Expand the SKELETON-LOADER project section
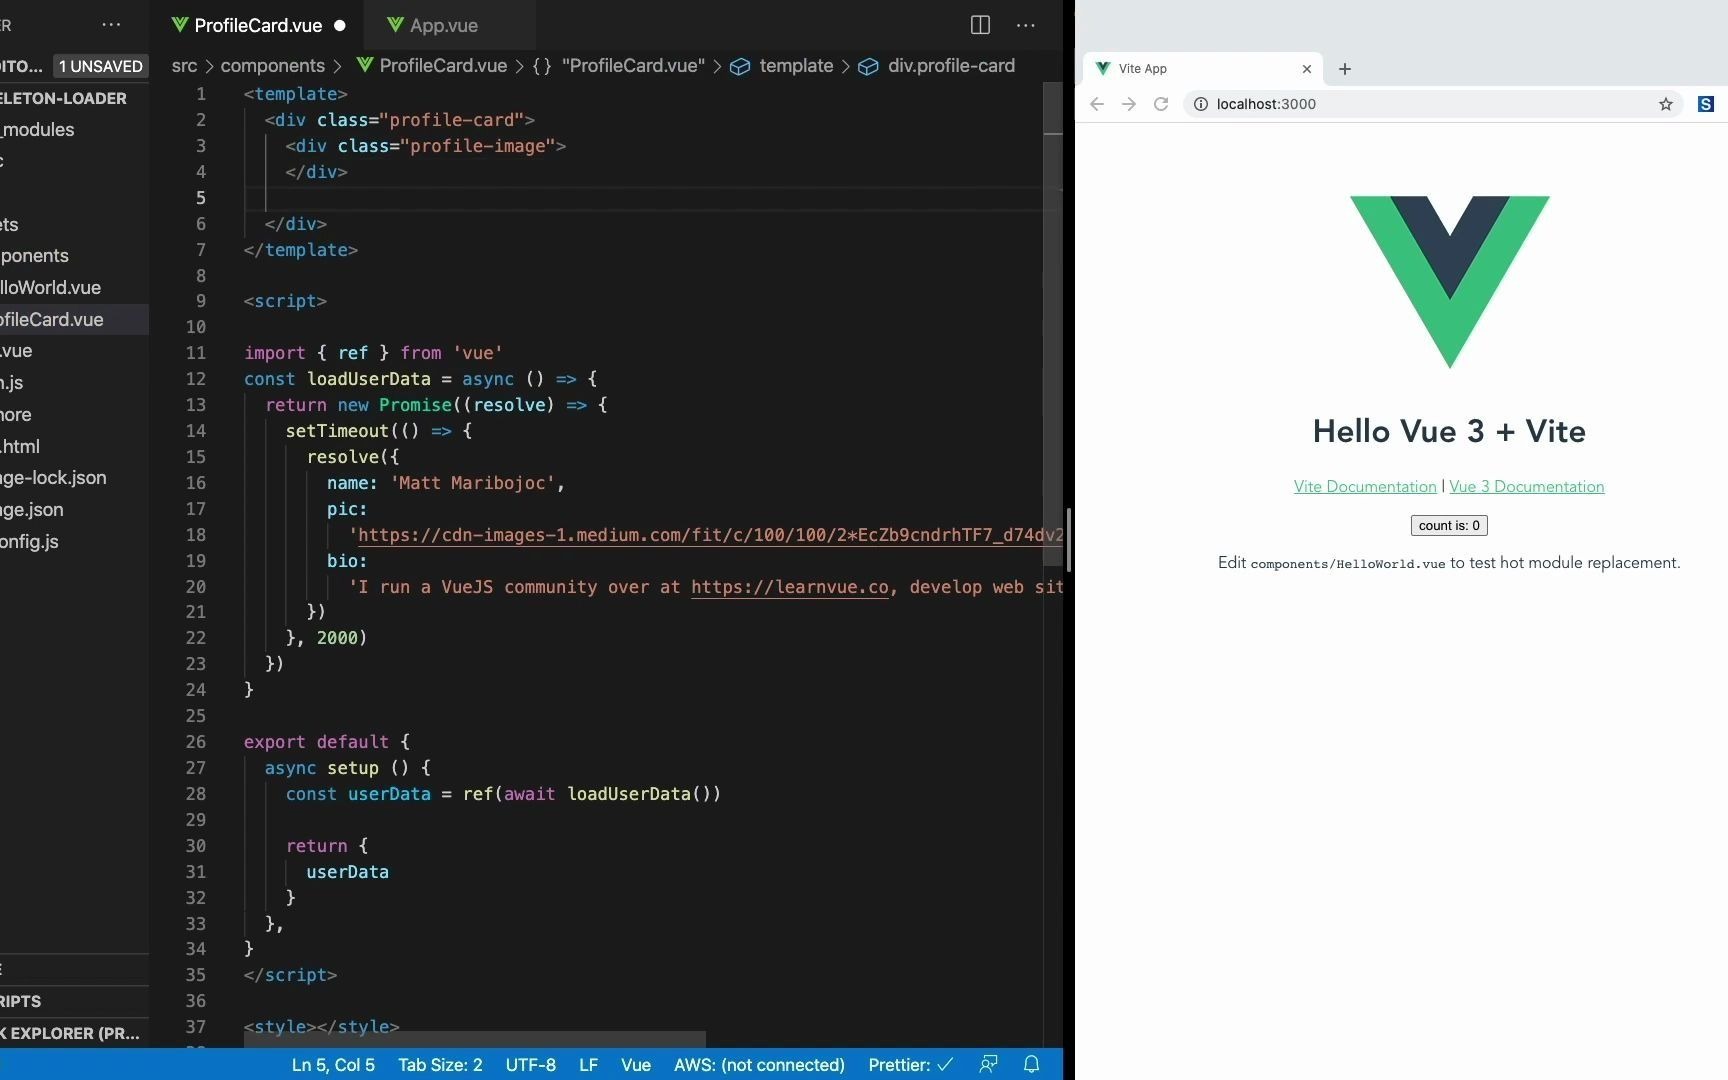Screen dimensions: 1728x1080 [x=74, y=98]
